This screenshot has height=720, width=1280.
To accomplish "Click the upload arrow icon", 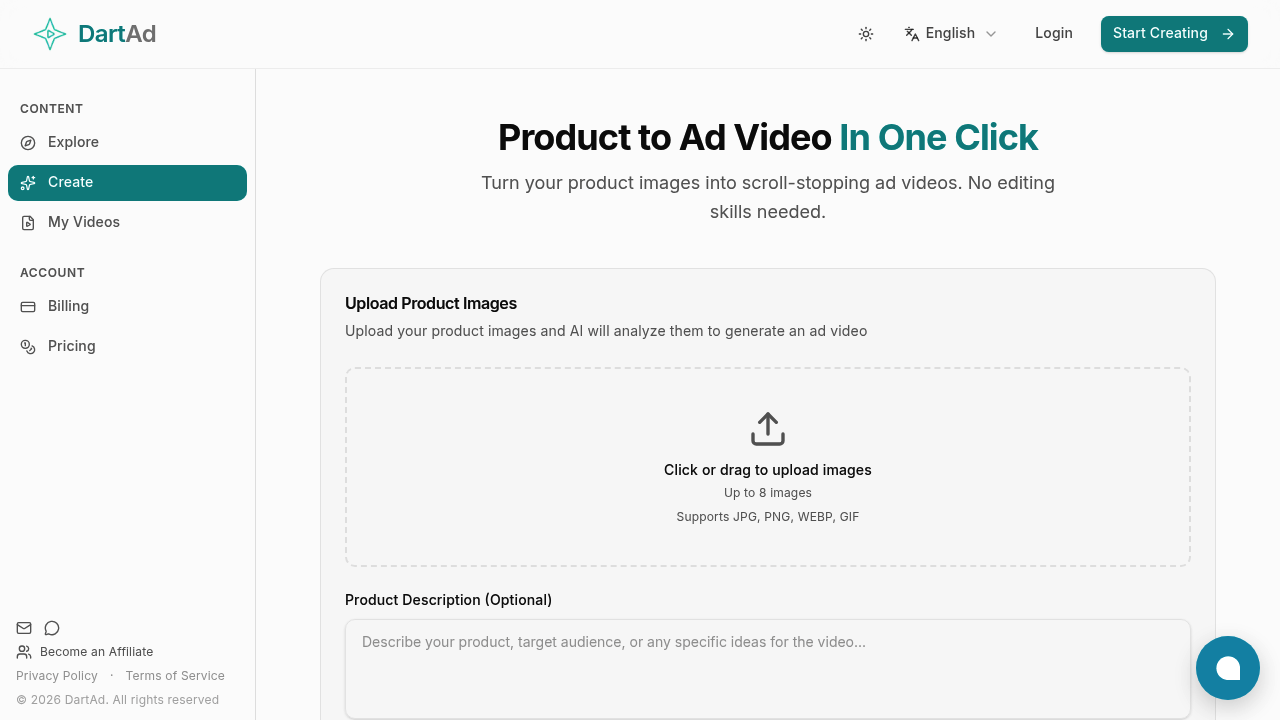I will pos(768,429).
